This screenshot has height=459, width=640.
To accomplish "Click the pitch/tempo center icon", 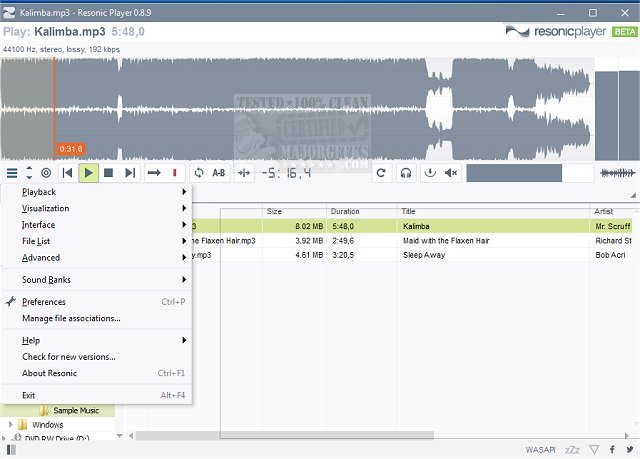I will click(x=244, y=173).
